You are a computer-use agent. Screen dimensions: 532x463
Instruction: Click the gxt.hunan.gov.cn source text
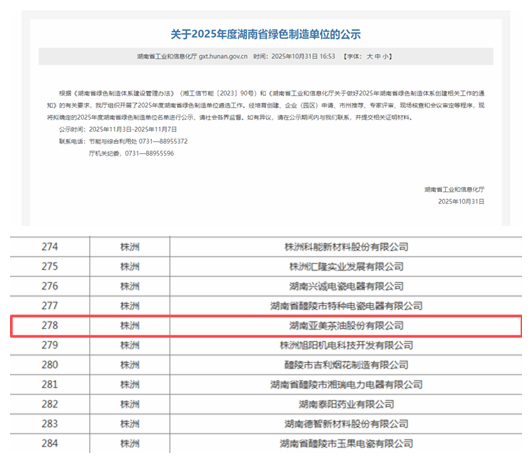click(x=223, y=56)
